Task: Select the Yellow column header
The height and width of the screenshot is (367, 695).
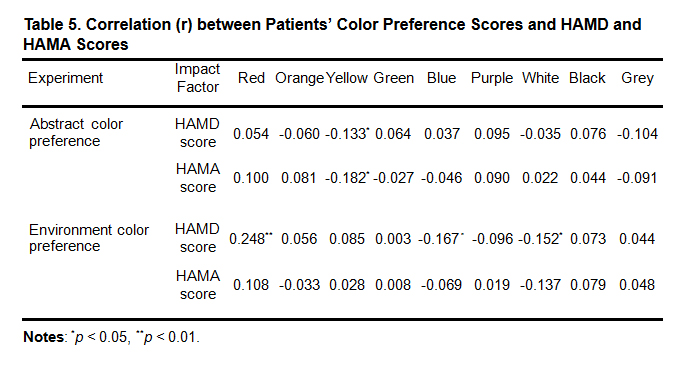Action: [x=347, y=78]
